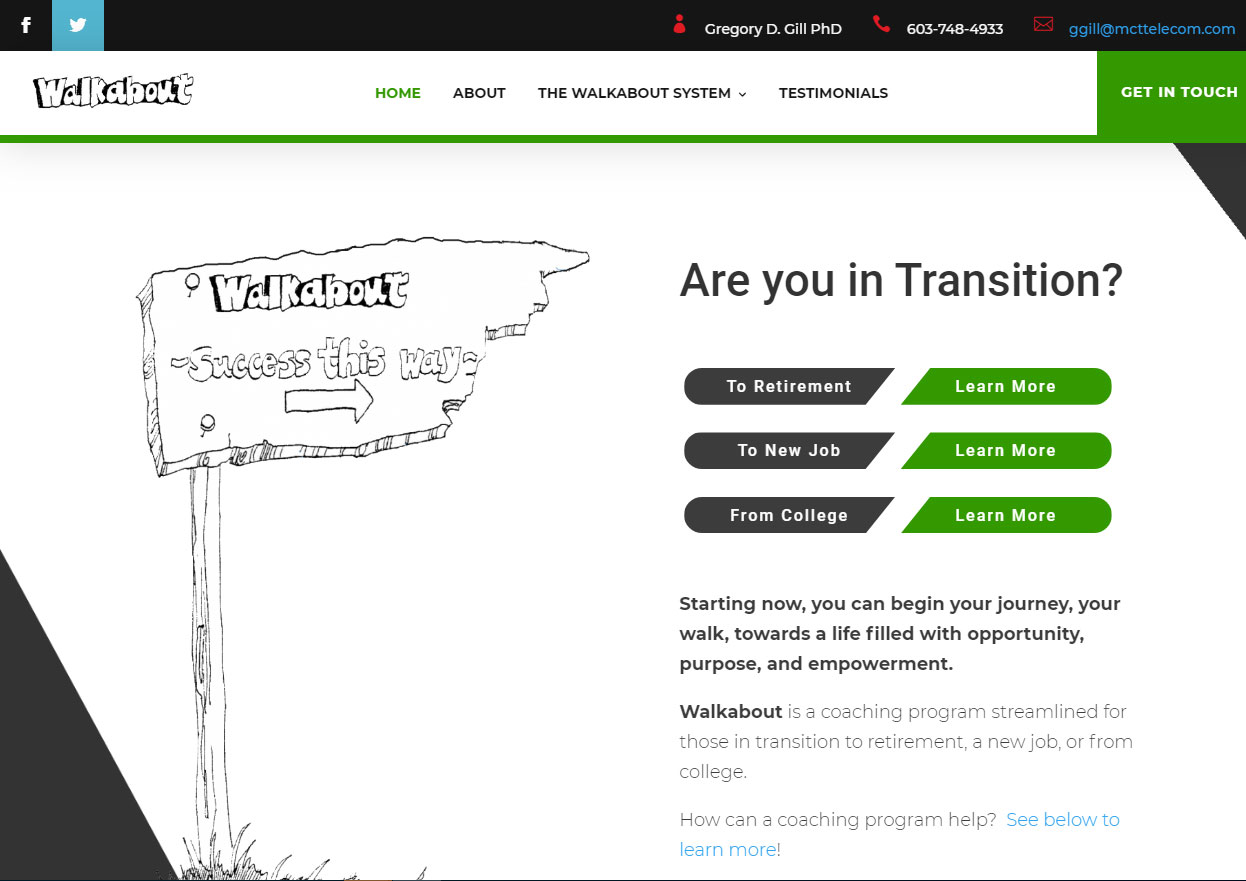Select the dark To Retirement label
Viewport: 1246px width, 881px height.
(788, 387)
